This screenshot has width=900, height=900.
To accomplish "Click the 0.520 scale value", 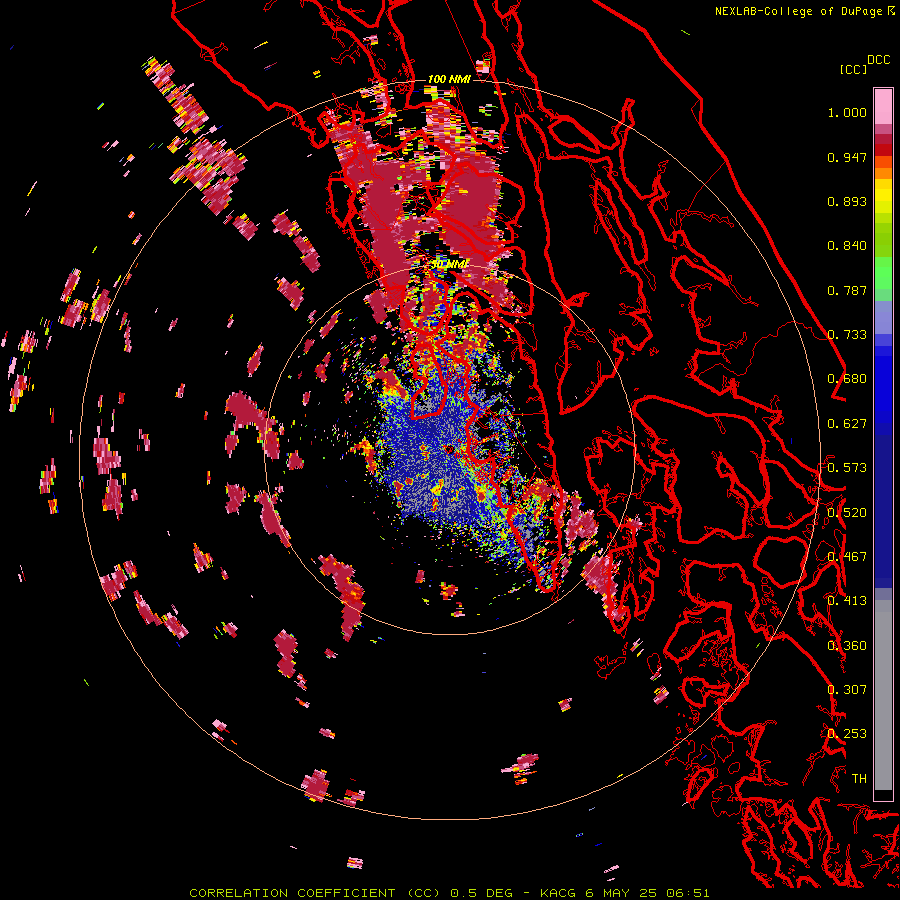I will click(847, 513).
